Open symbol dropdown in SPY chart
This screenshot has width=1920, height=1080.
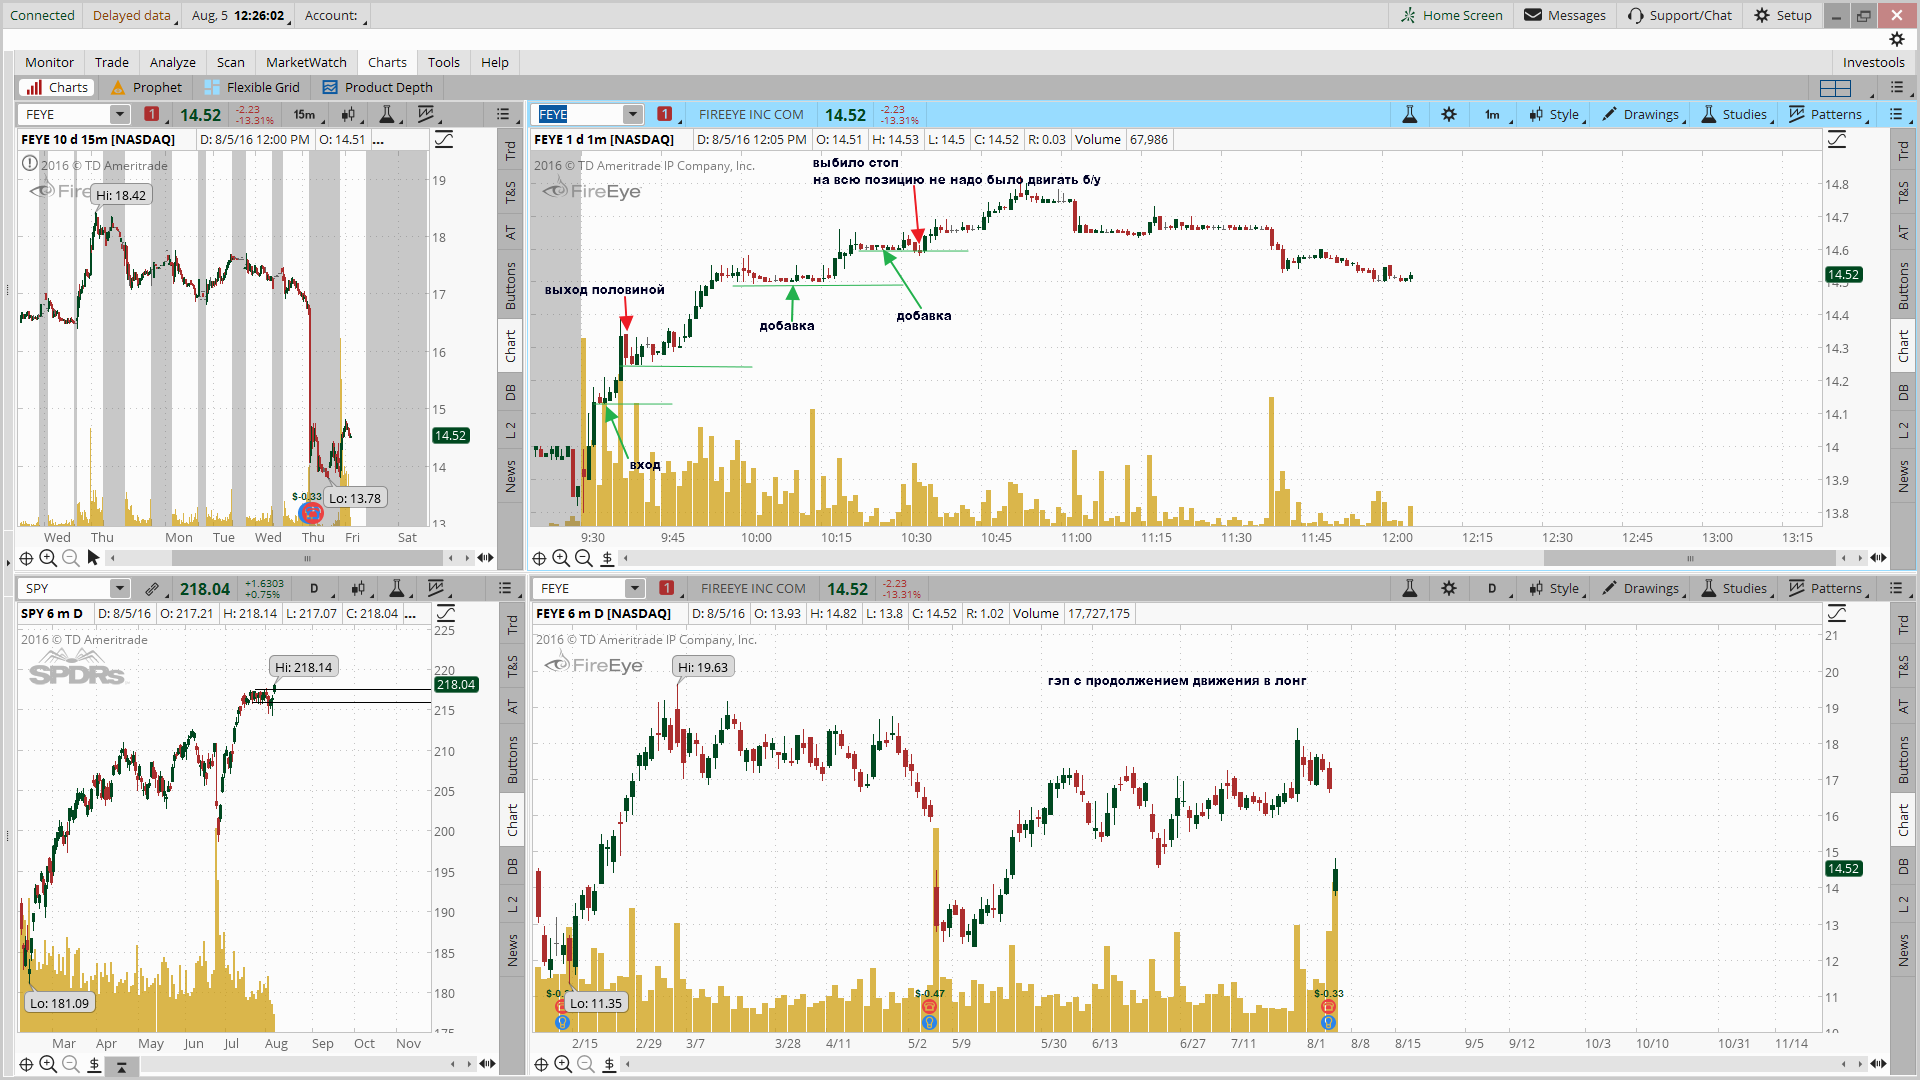click(119, 588)
